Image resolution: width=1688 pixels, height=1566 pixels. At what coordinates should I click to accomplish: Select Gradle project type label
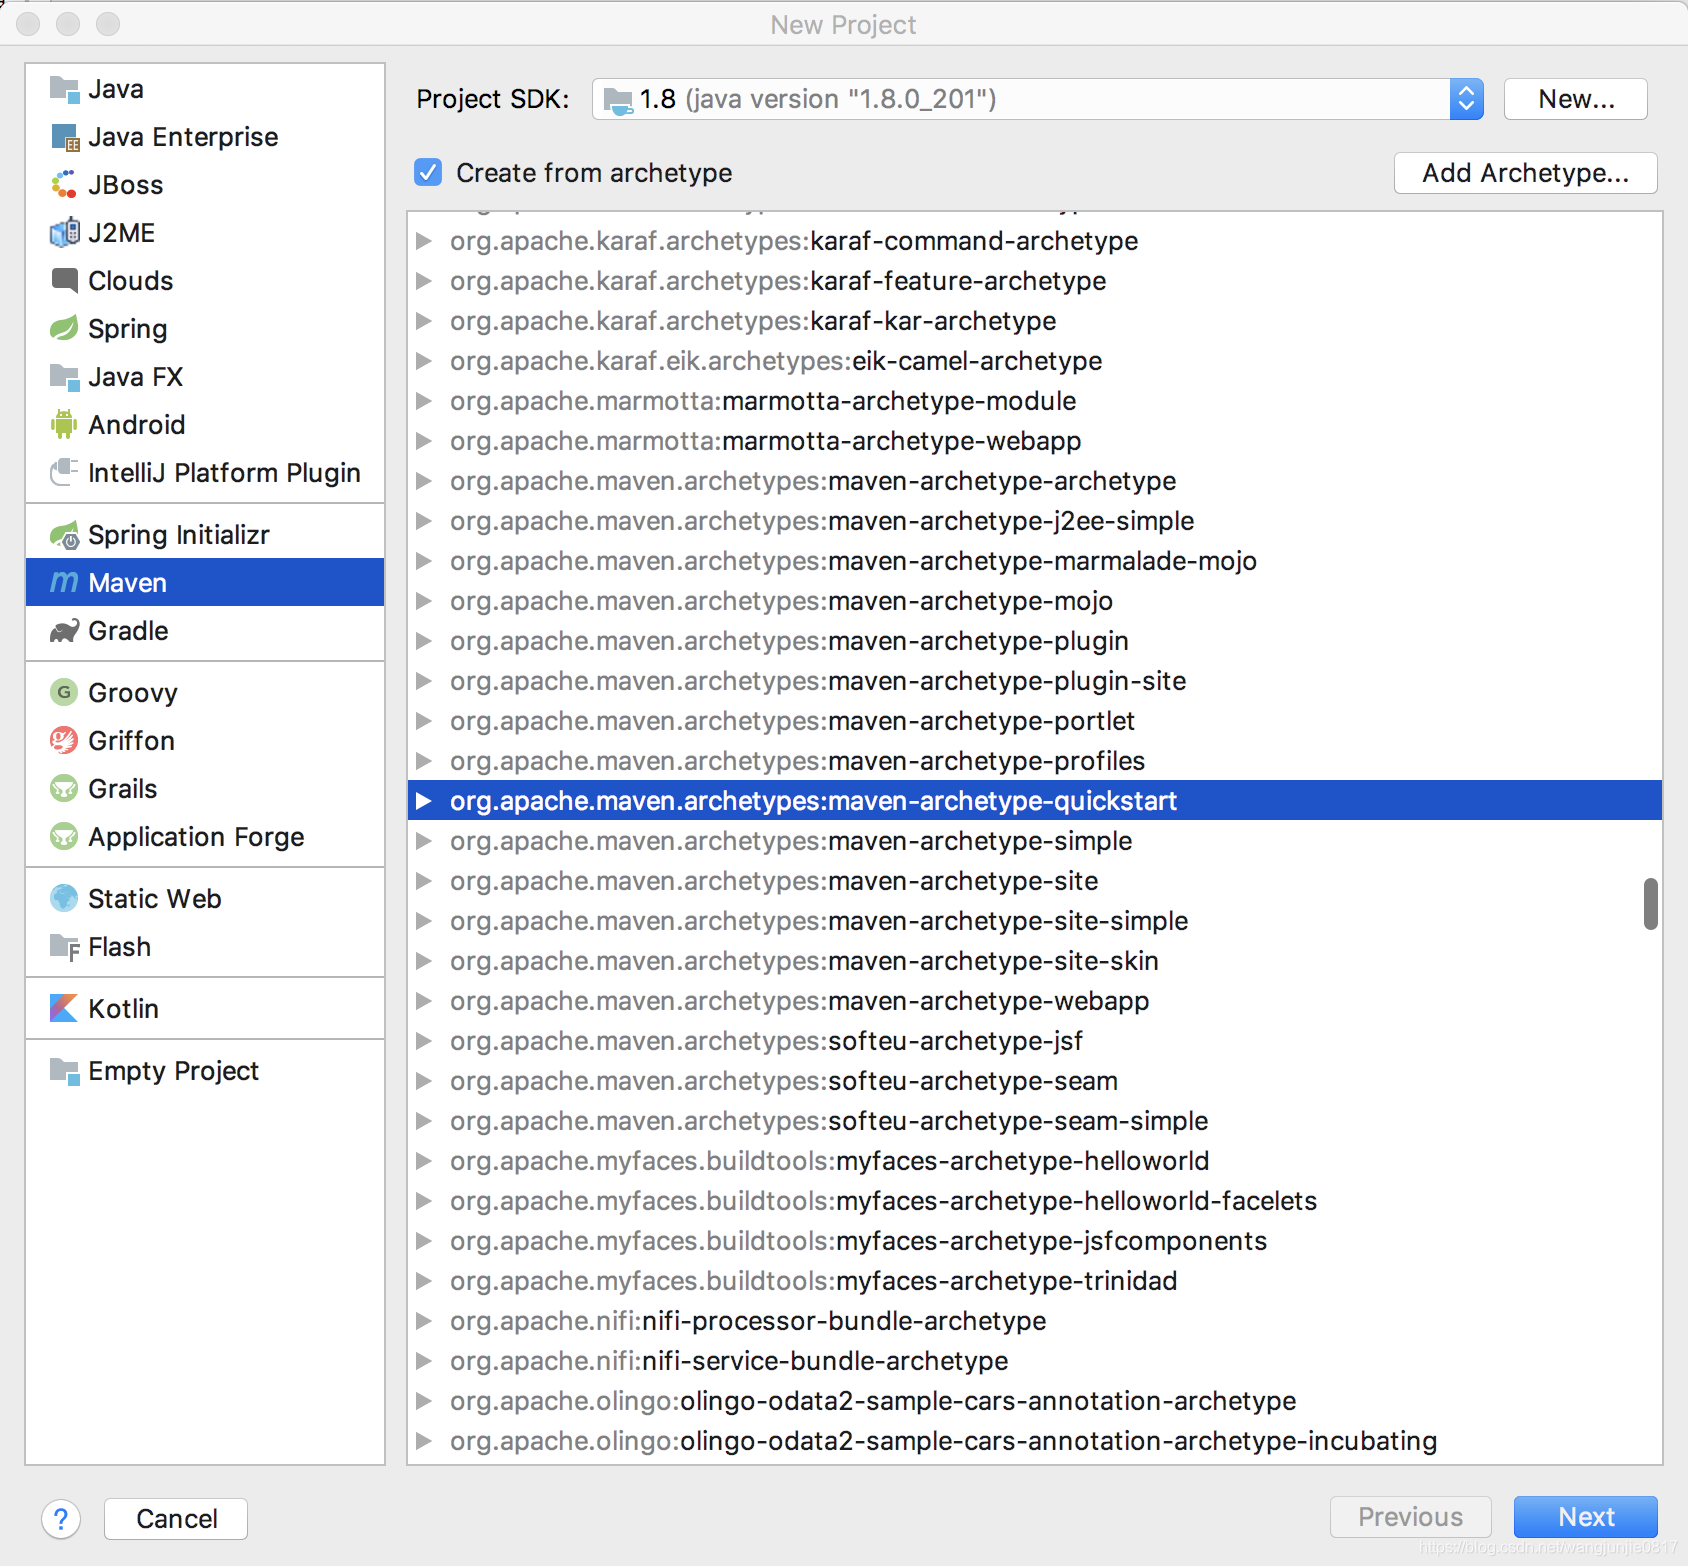128,631
